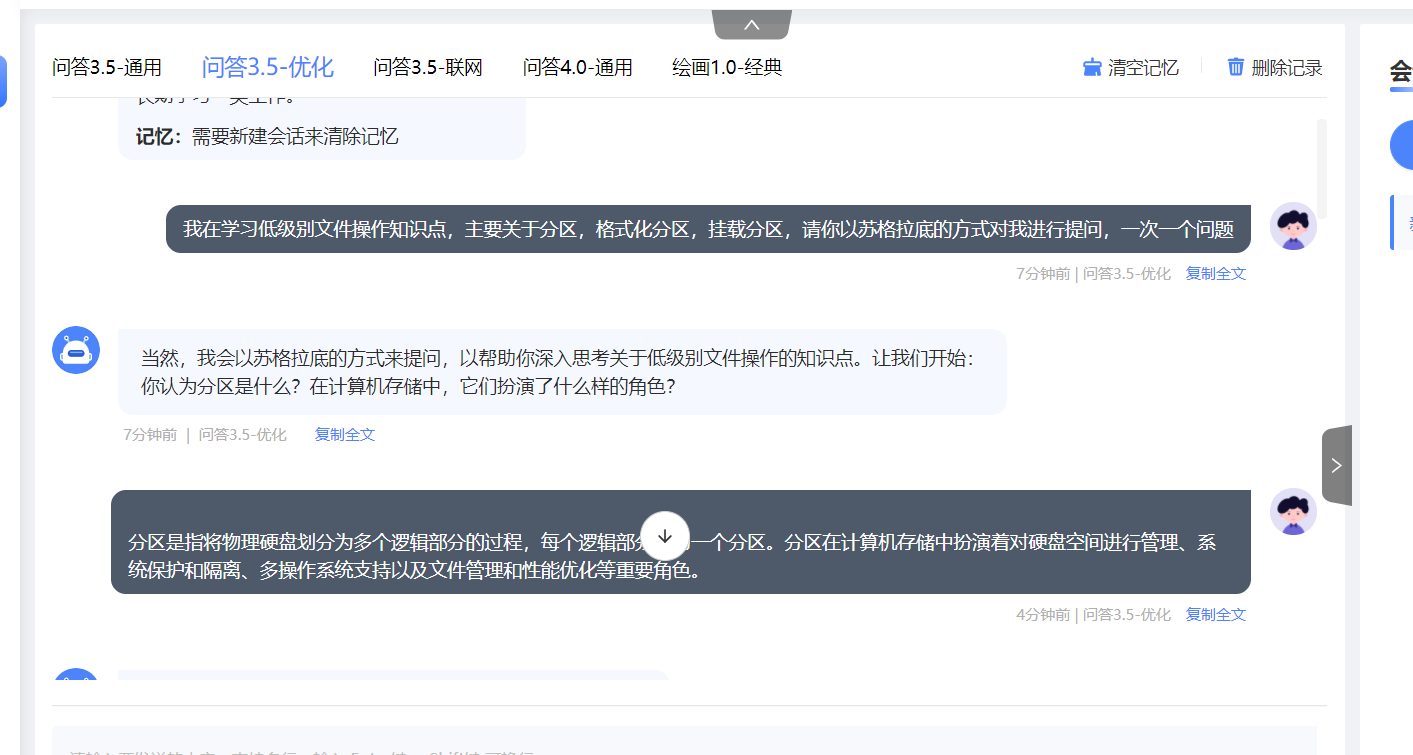Click the chat vertical scrollbar thumb
This screenshot has width=1413, height=755.
coord(1322,168)
